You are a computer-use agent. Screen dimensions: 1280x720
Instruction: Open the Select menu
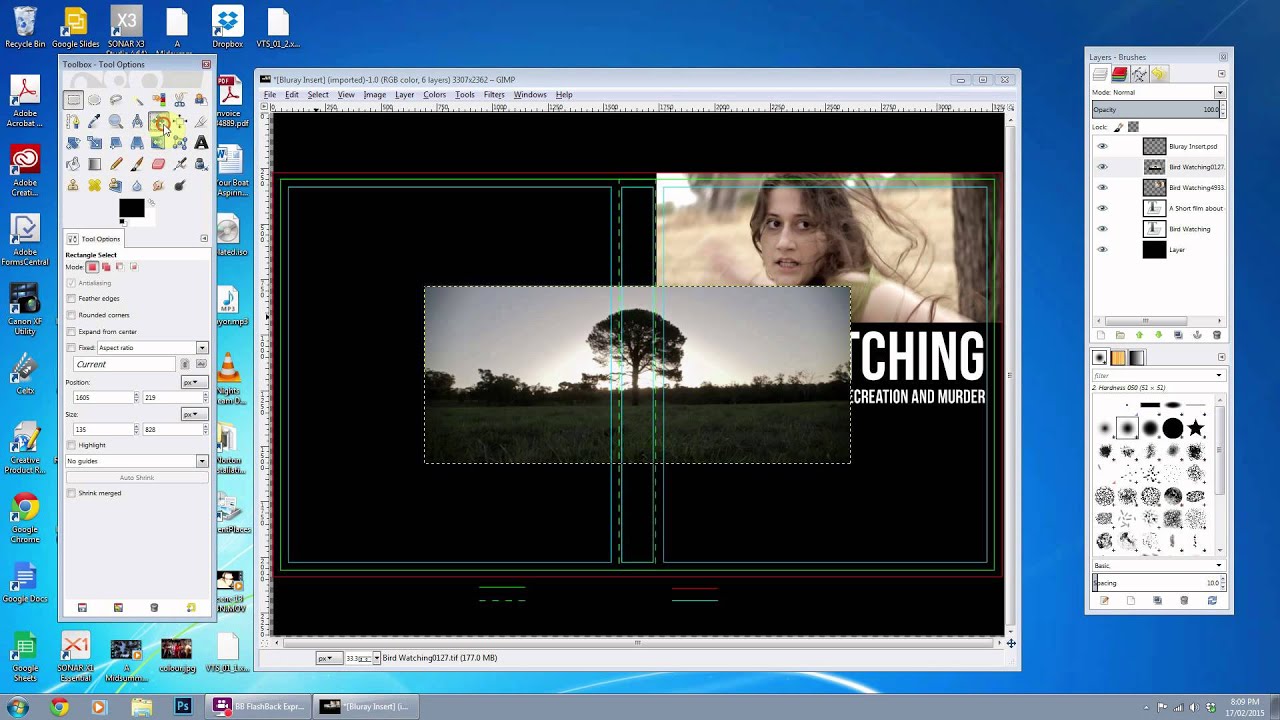coord(318,95)
